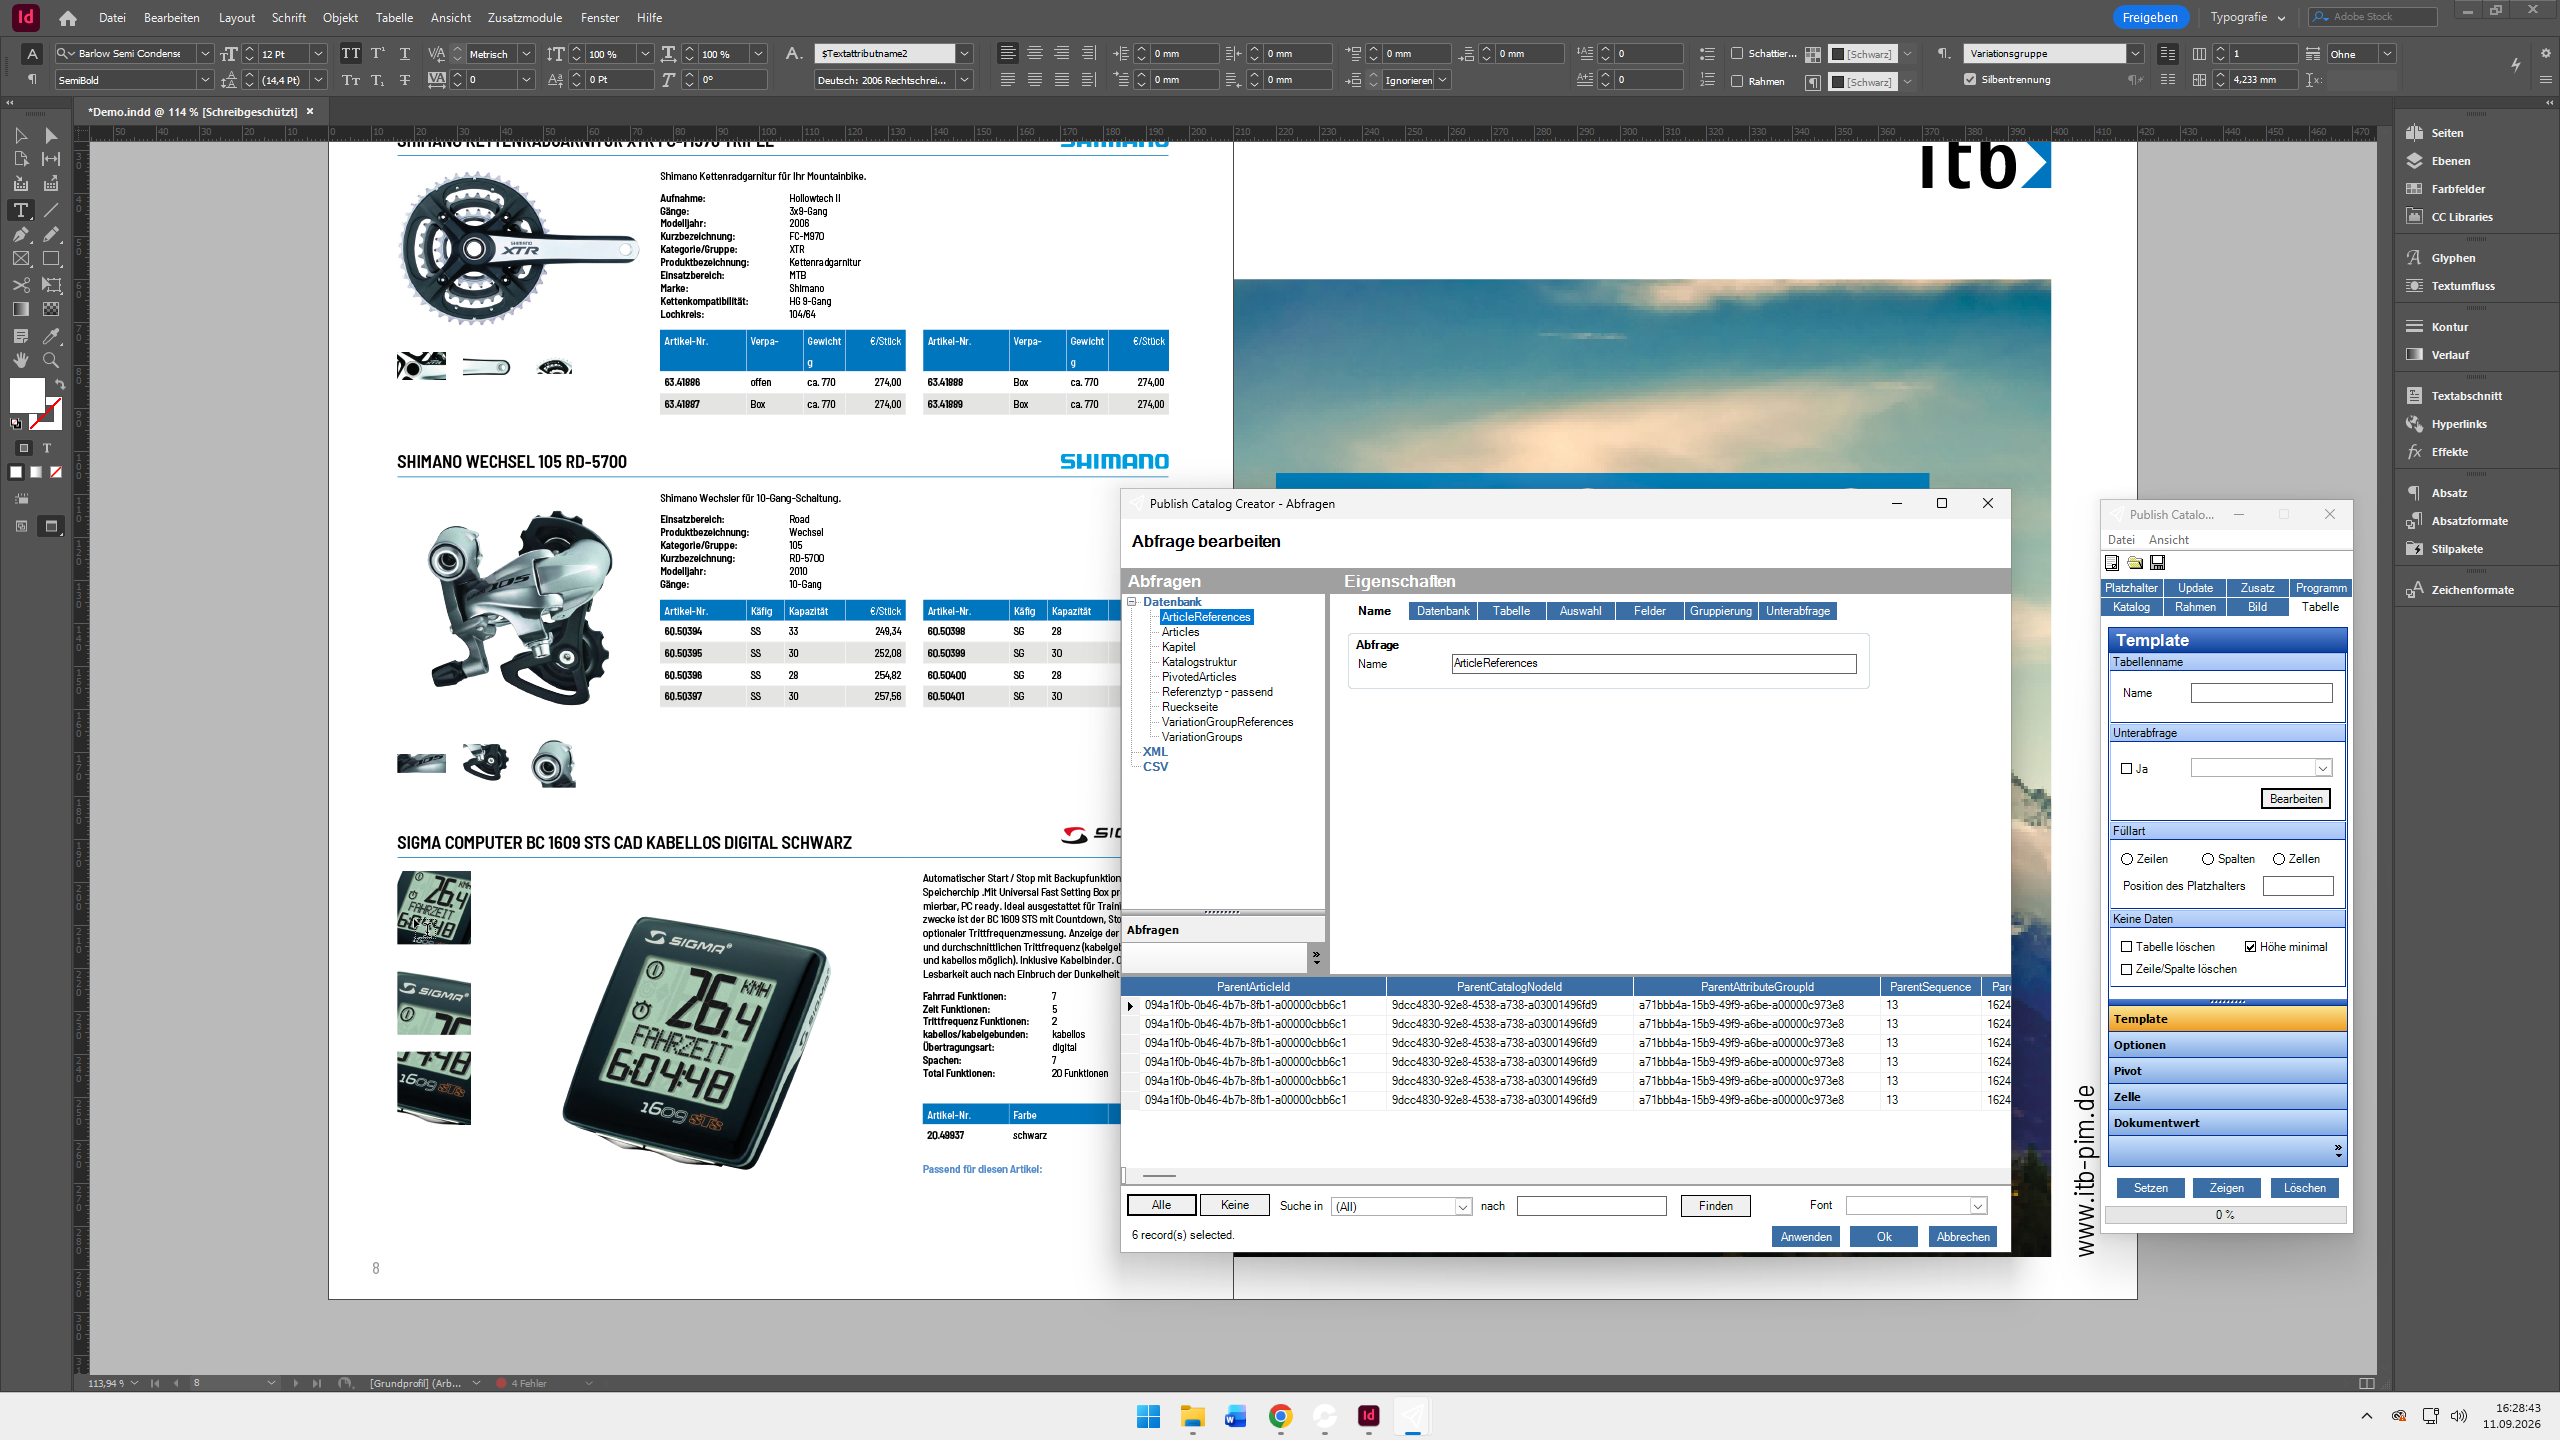Screen dimensions: 2560x1440
Task: Open Word from the taskbar
Action: click(1236, 1416)
